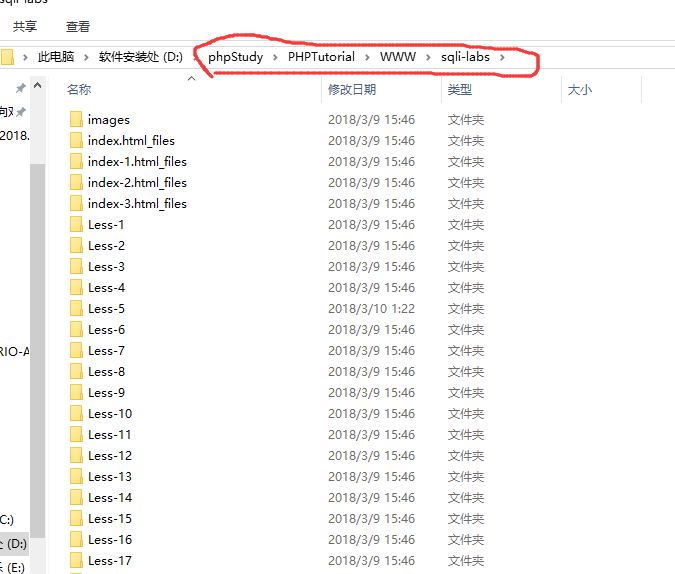Image resolution: width=675 pixels, height=574 pixels.
Task: Expand chevron before 此电脑 breadcrumb
Action: [25, 57]
